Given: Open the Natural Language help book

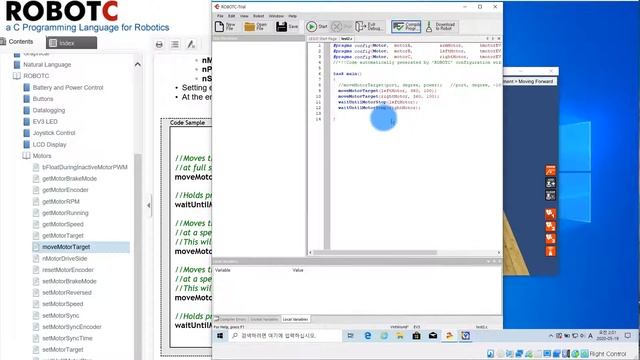Looking at the screenshot, I should pyautogui.click(x=47, y=64).
